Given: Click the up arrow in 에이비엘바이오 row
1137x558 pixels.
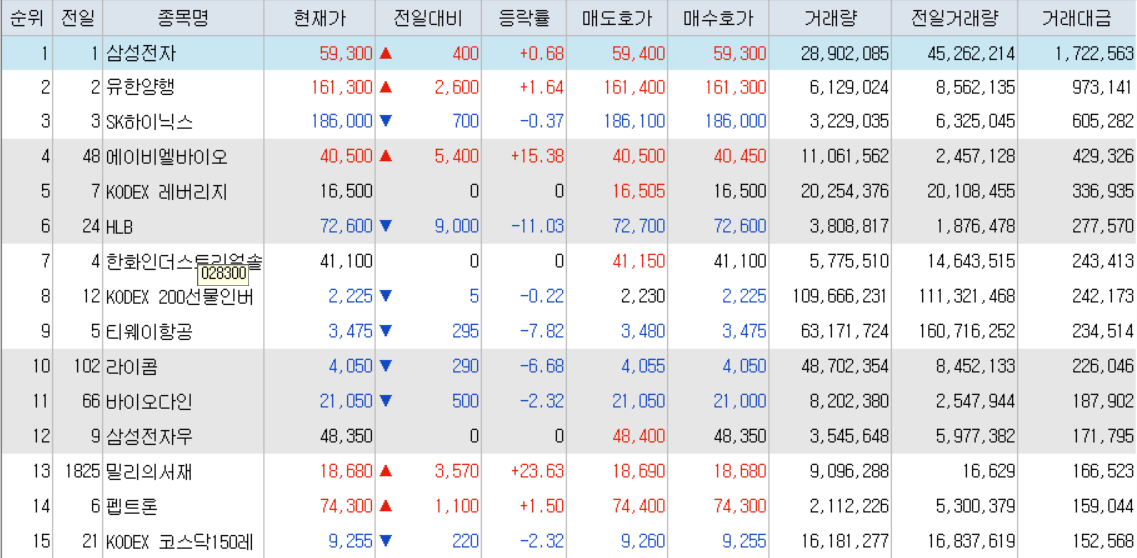Looking at the screenshot, I should tap(386, 157).
